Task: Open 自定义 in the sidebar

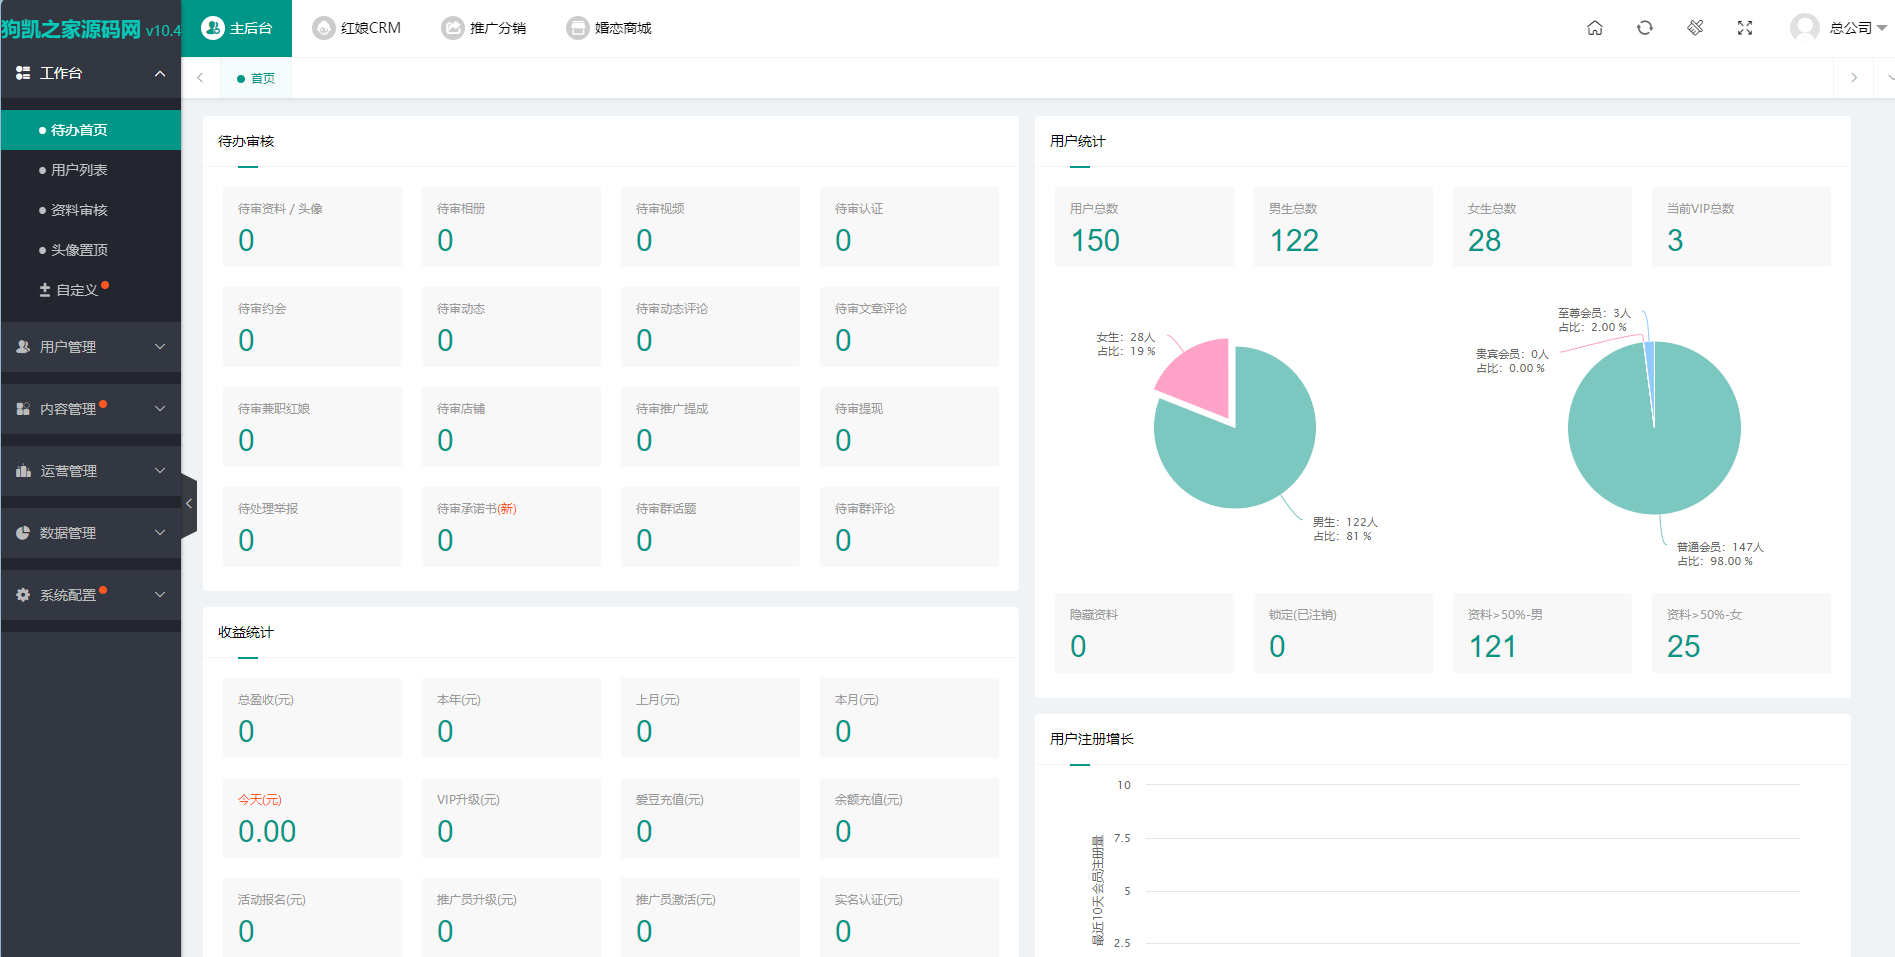Action: pyautogui.click(x=76, y=290)
